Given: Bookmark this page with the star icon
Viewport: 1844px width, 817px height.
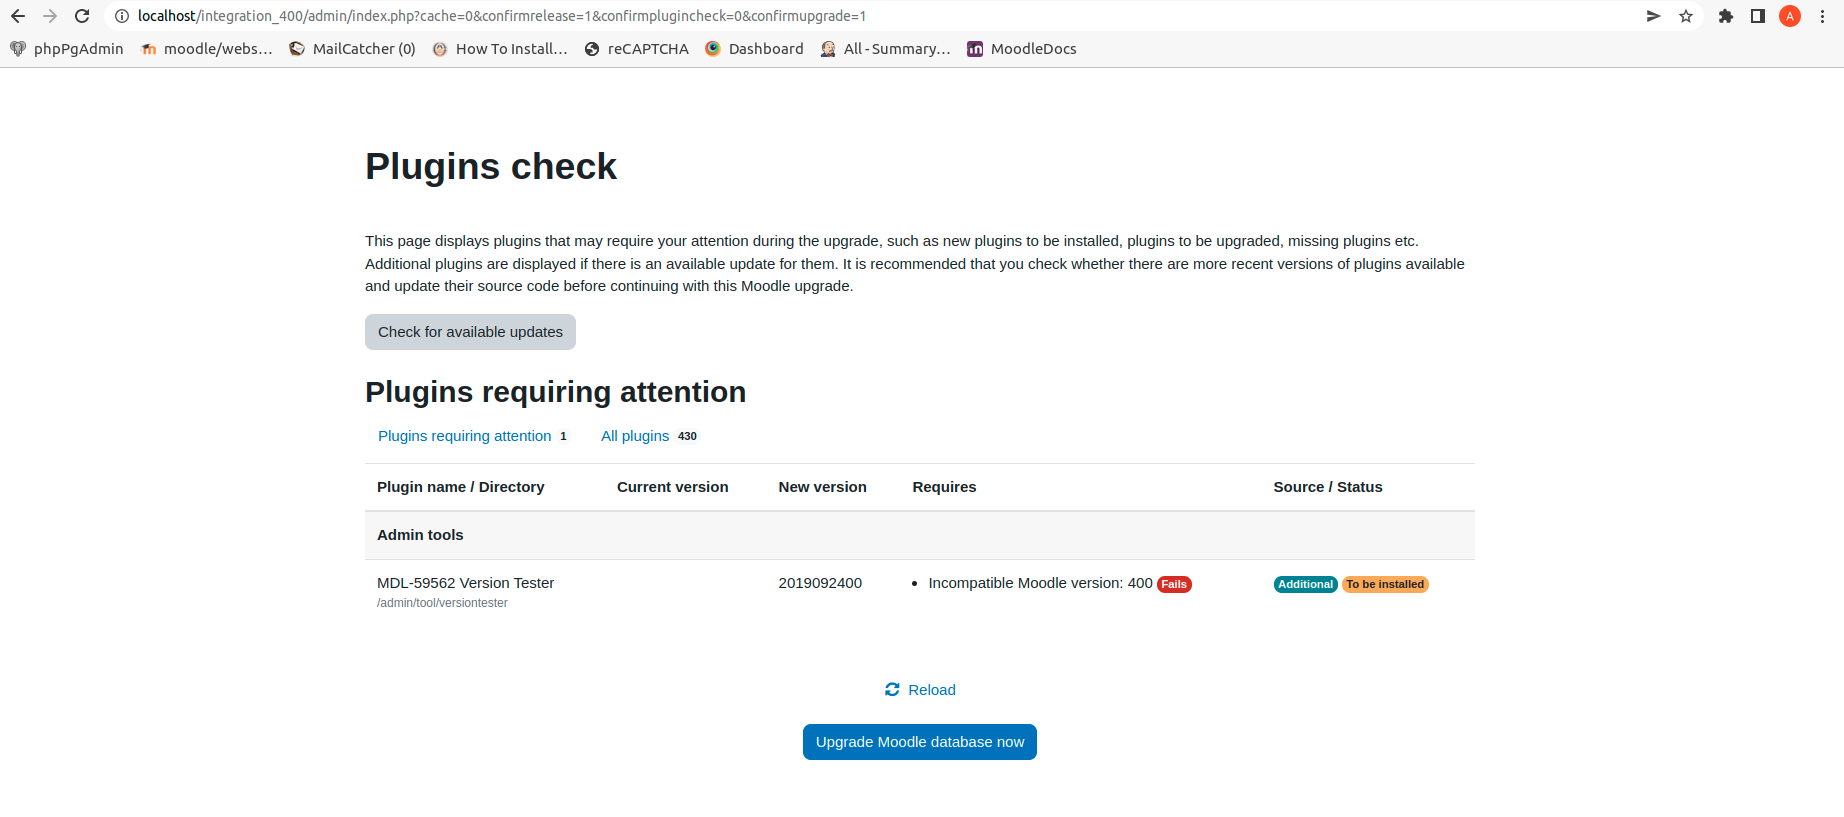Looking at the screenshot, I should click(x=1686, y=16).
